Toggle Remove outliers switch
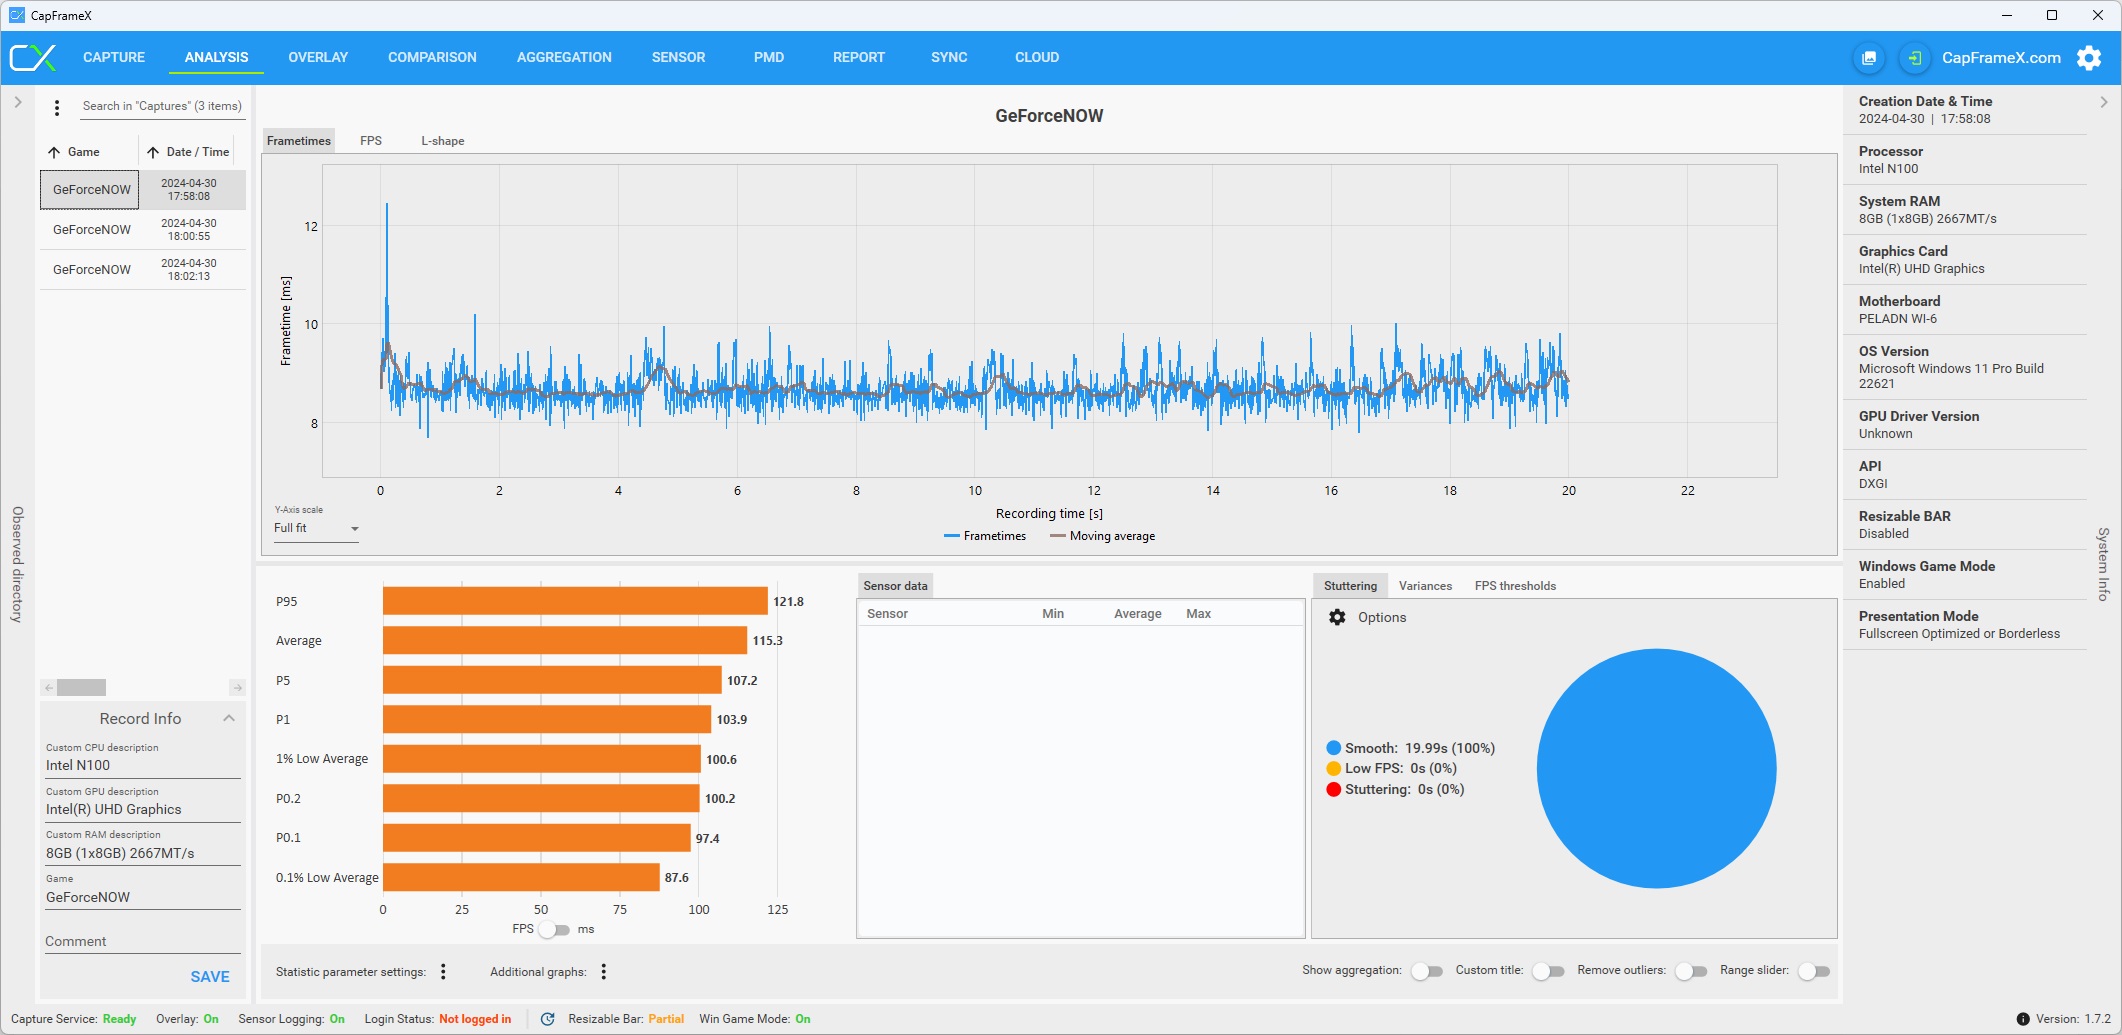 point(1691,971)
